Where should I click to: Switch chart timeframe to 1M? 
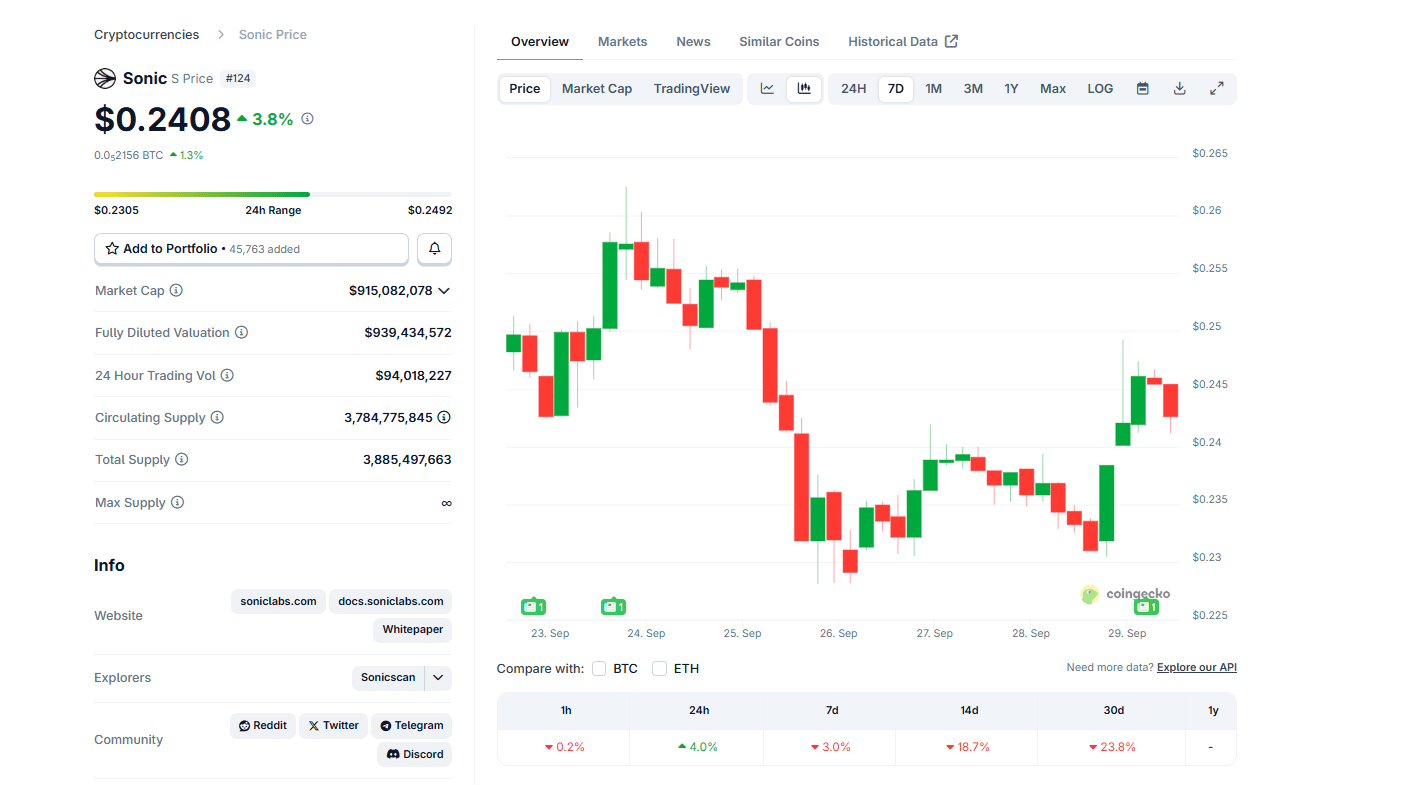[x=933, y=88]
